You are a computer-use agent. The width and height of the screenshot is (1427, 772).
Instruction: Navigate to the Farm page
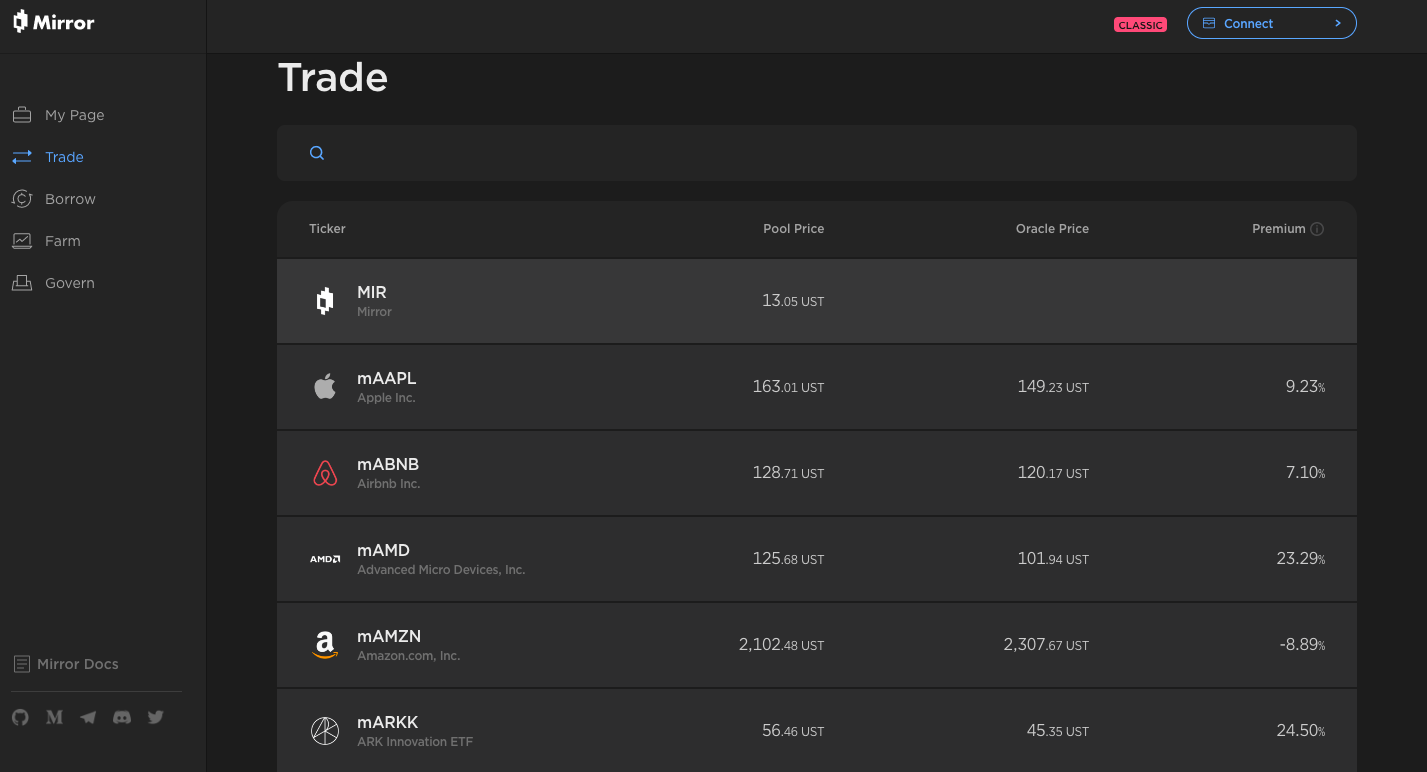[x=62, y=241]
